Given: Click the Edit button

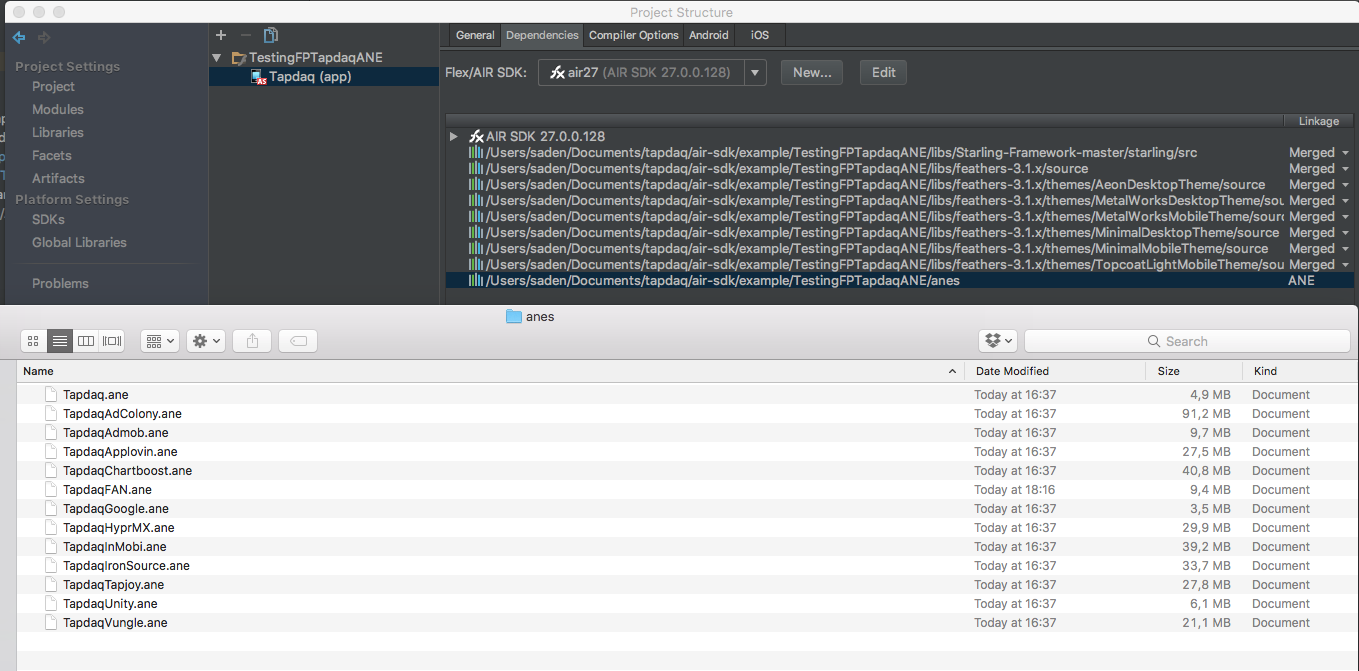Looking at the screenshot, I should (x=883, y=72).
